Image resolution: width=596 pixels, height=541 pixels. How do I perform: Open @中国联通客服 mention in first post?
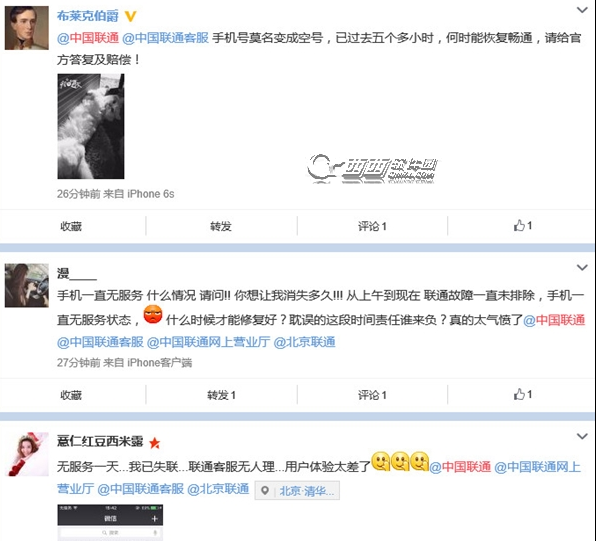(x=166, y=38)
